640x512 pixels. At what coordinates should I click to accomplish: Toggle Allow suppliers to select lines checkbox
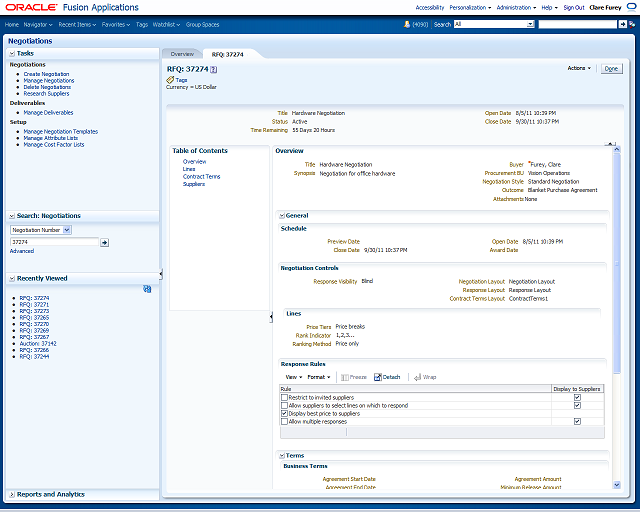(x=284, y=405)
